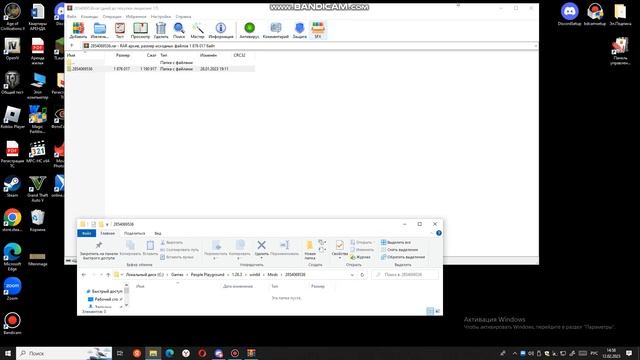The height and width of the screenshot is (360, 640).
Task: Sort WinRAR list by CRC32 column
Action: 239,55
